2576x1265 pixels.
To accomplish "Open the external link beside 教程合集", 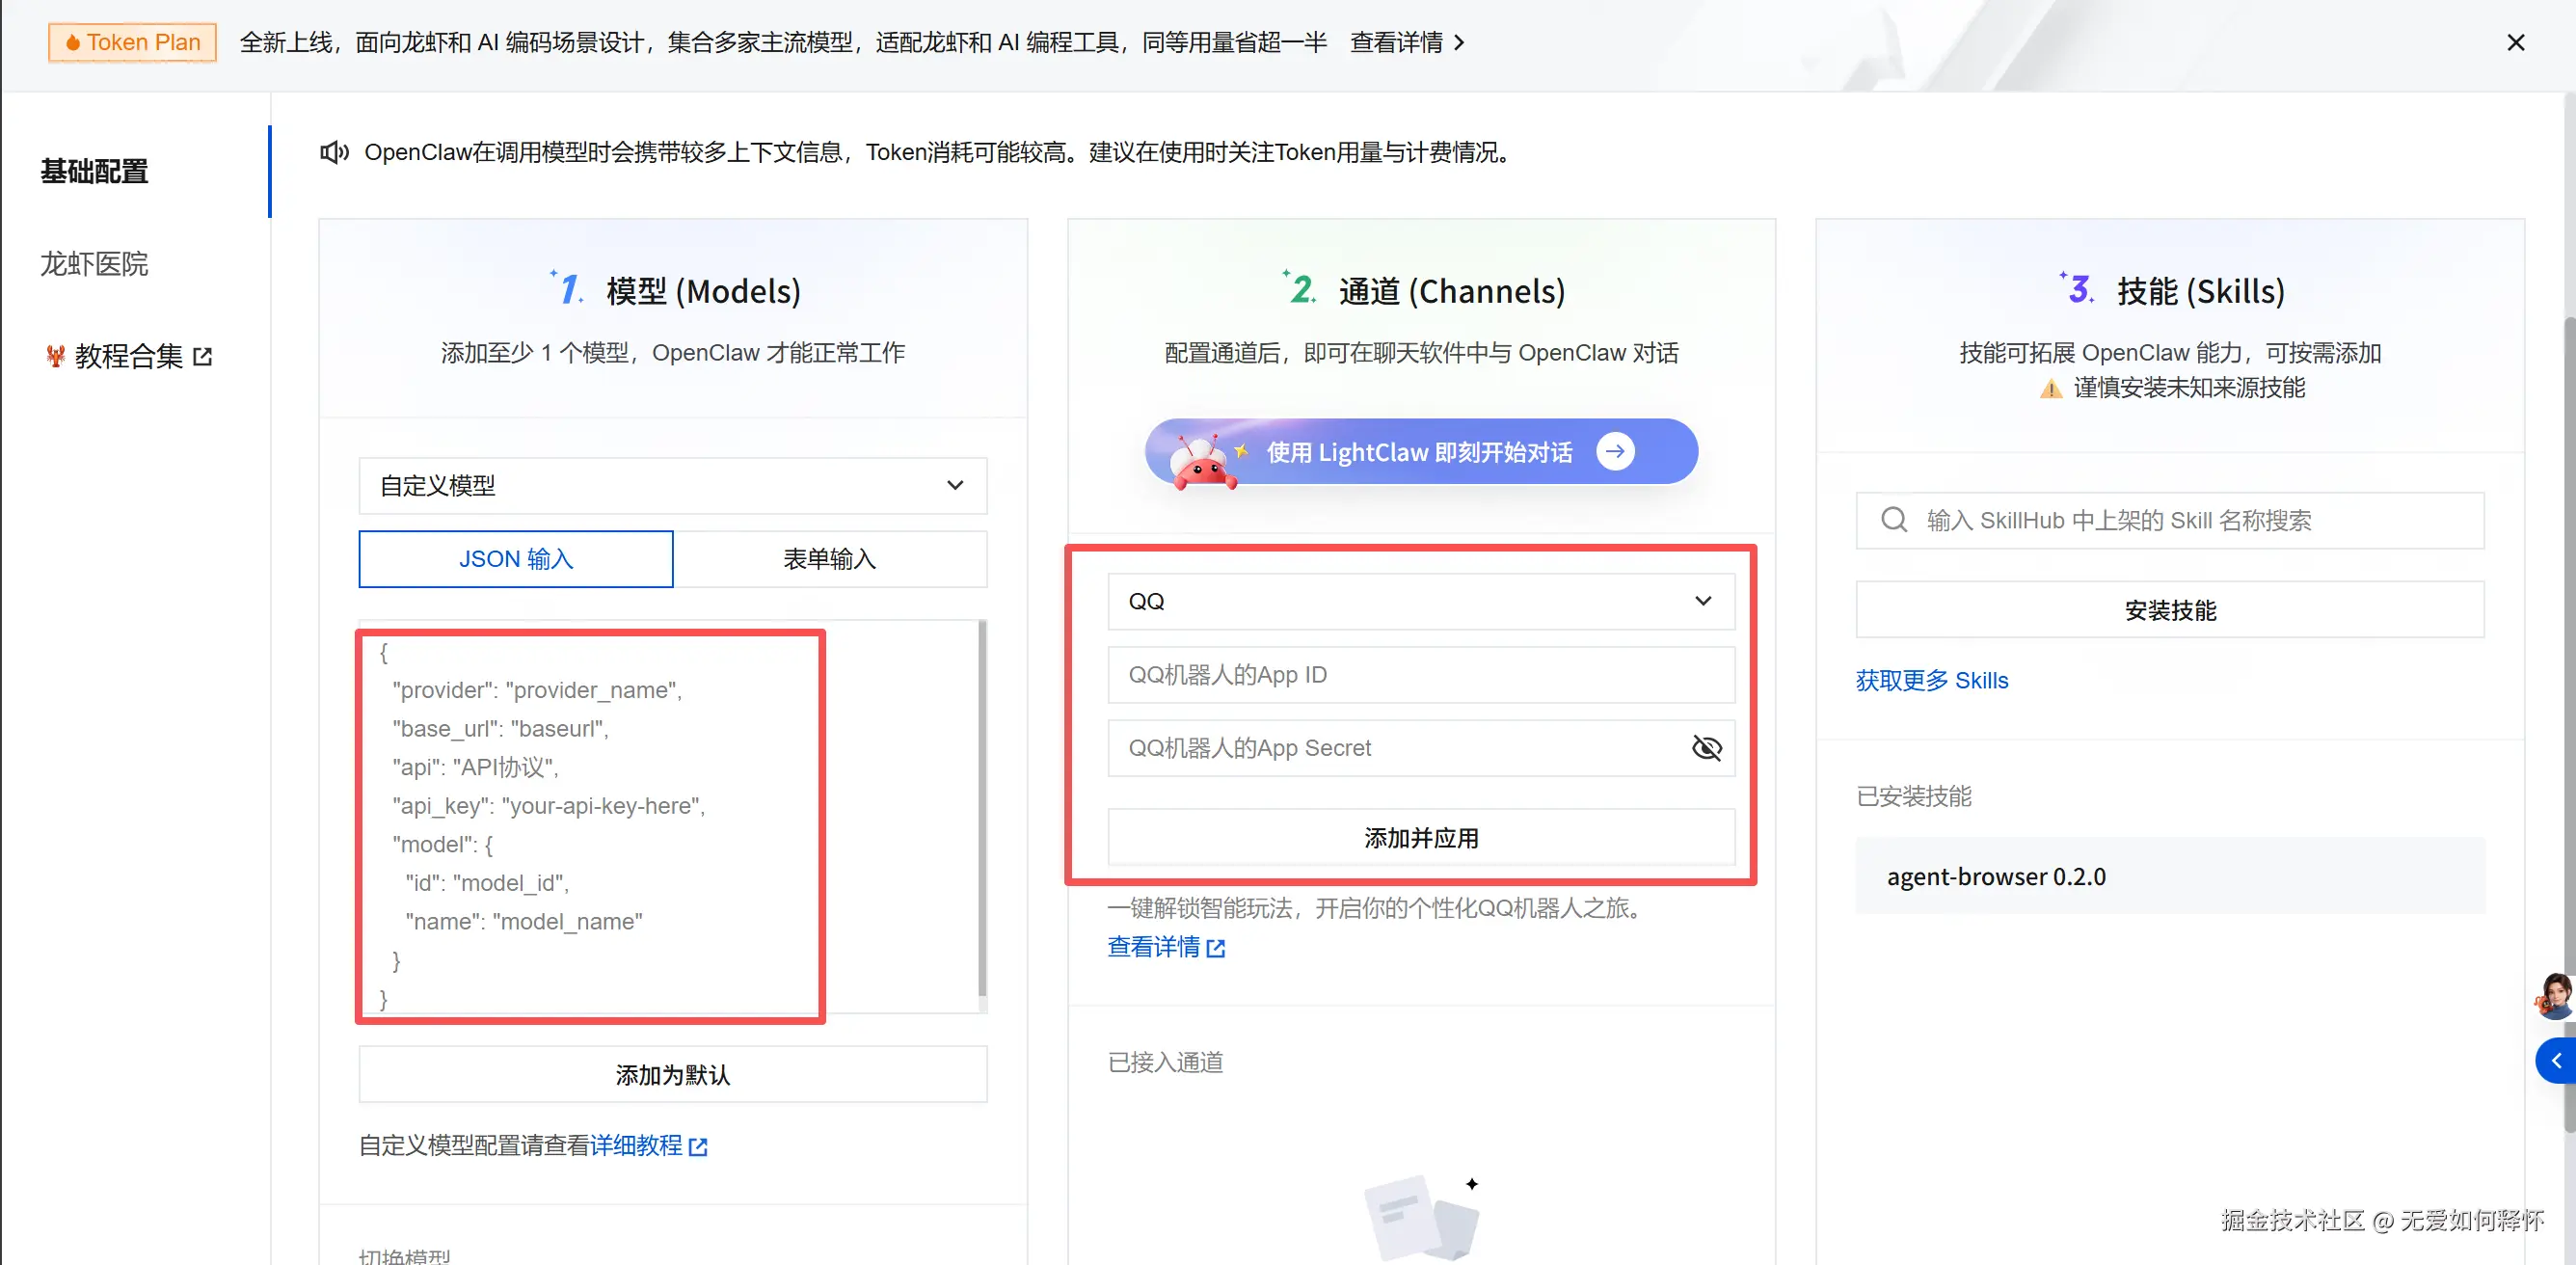I will (204, 356).
